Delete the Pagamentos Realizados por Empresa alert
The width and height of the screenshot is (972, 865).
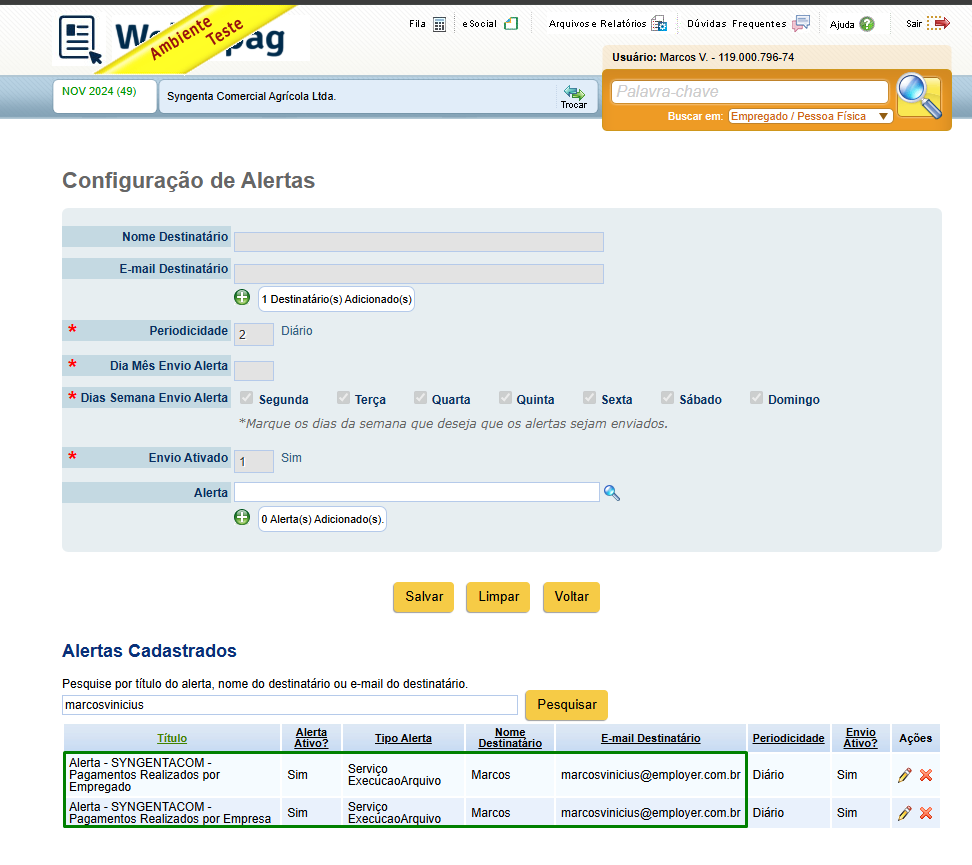tap(926, 813)
